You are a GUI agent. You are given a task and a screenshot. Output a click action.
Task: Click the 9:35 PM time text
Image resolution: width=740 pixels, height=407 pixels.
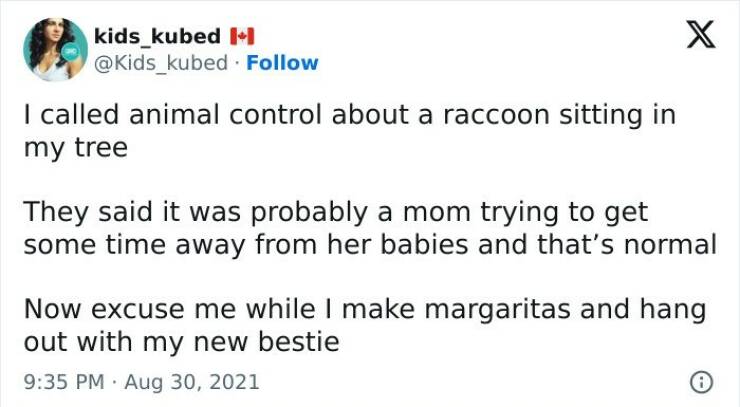point(63,381)
